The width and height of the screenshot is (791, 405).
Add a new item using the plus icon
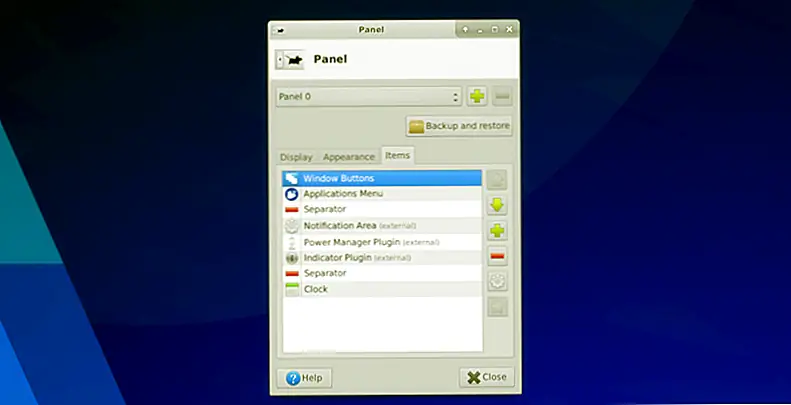[497, 231]
